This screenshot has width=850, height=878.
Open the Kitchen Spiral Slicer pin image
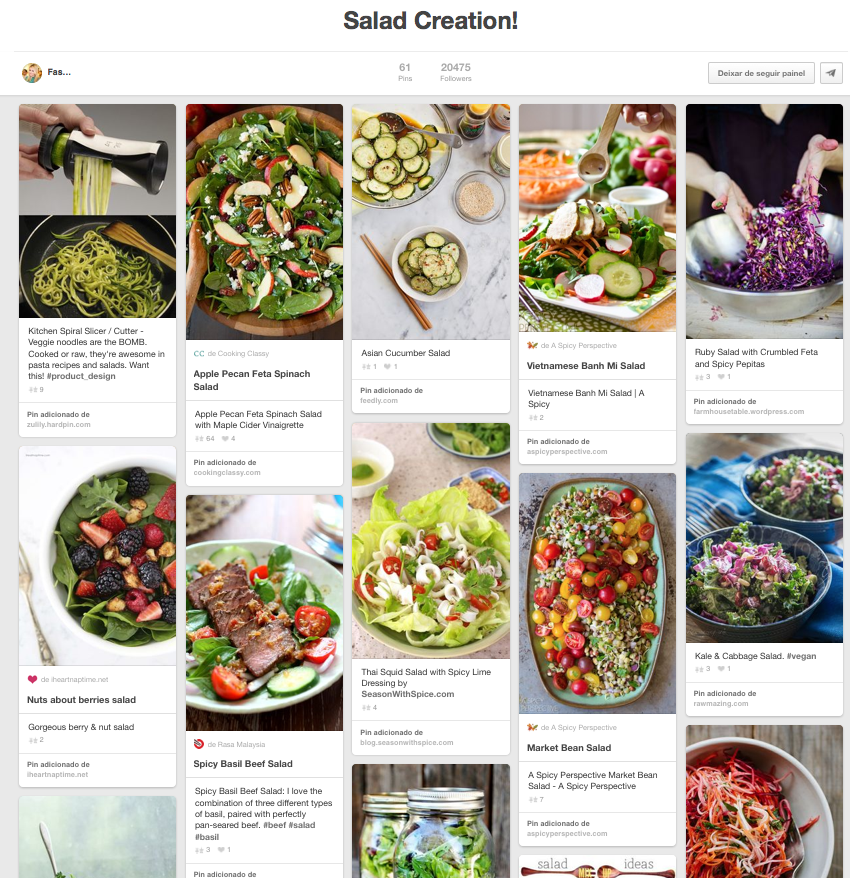[x=97, y=211]
